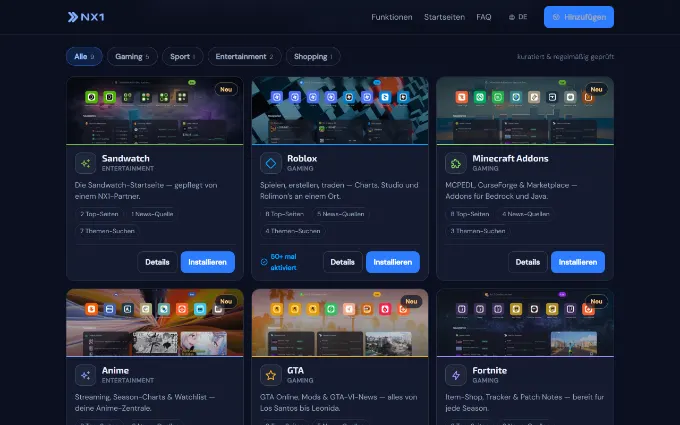Viewport: 680px width, 425px height.
Task: Click the GTA star icon
Action: pyautogui.click(x=271, y=375)
